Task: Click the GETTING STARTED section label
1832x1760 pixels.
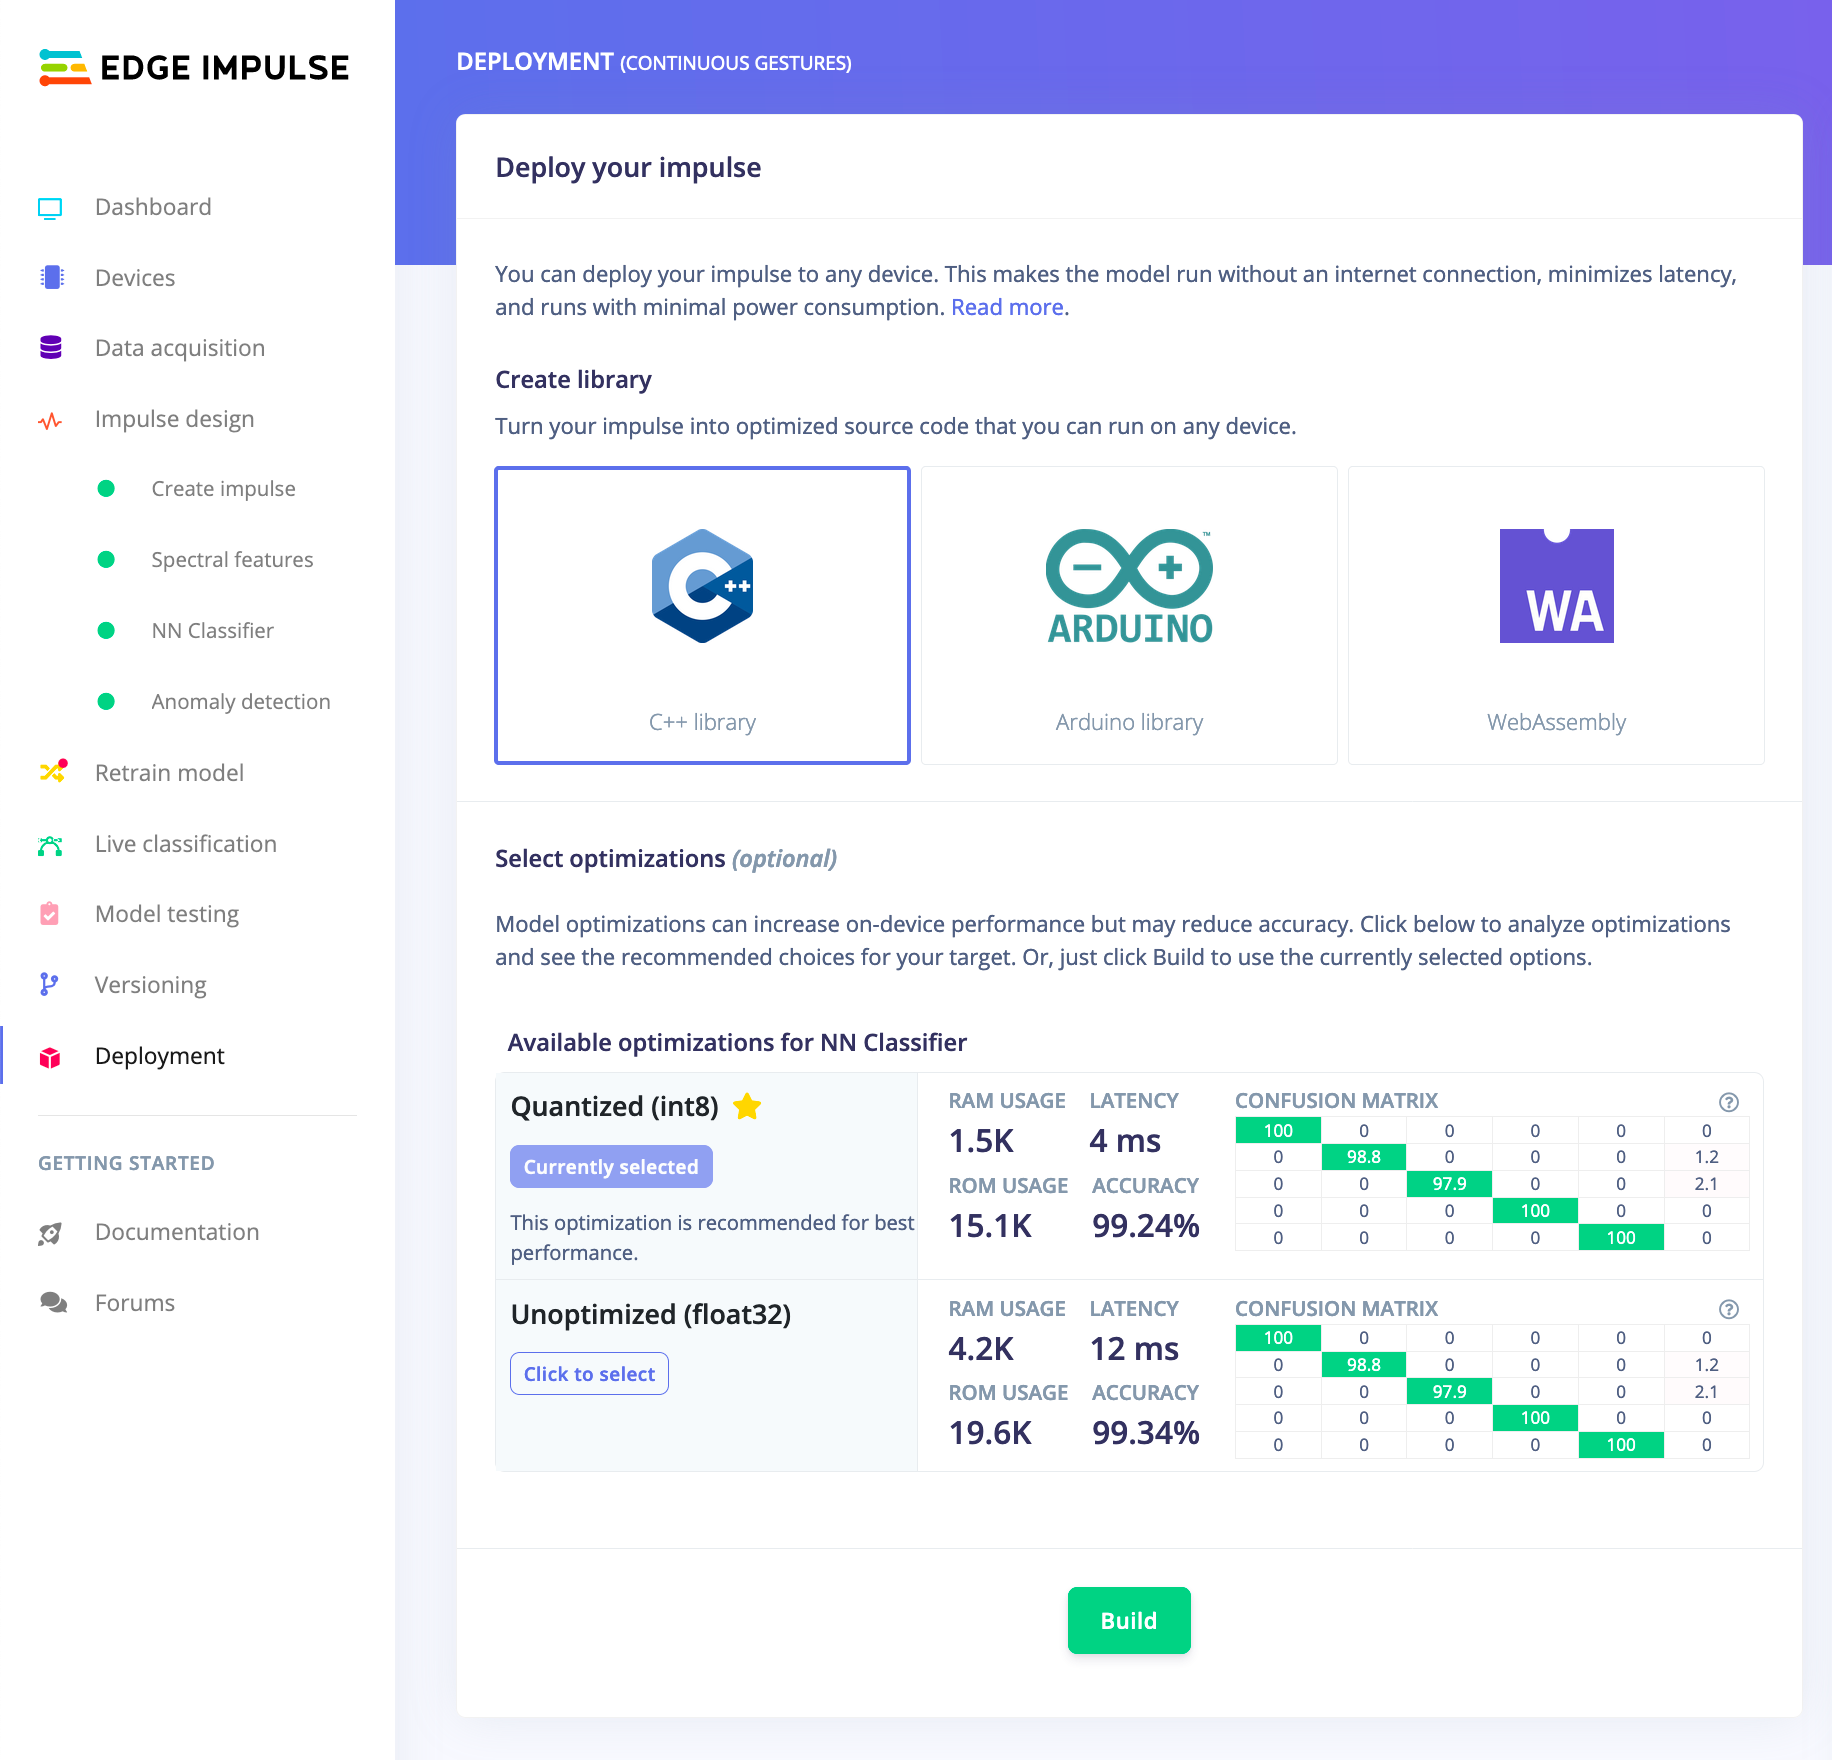Action: [126, 1163]
